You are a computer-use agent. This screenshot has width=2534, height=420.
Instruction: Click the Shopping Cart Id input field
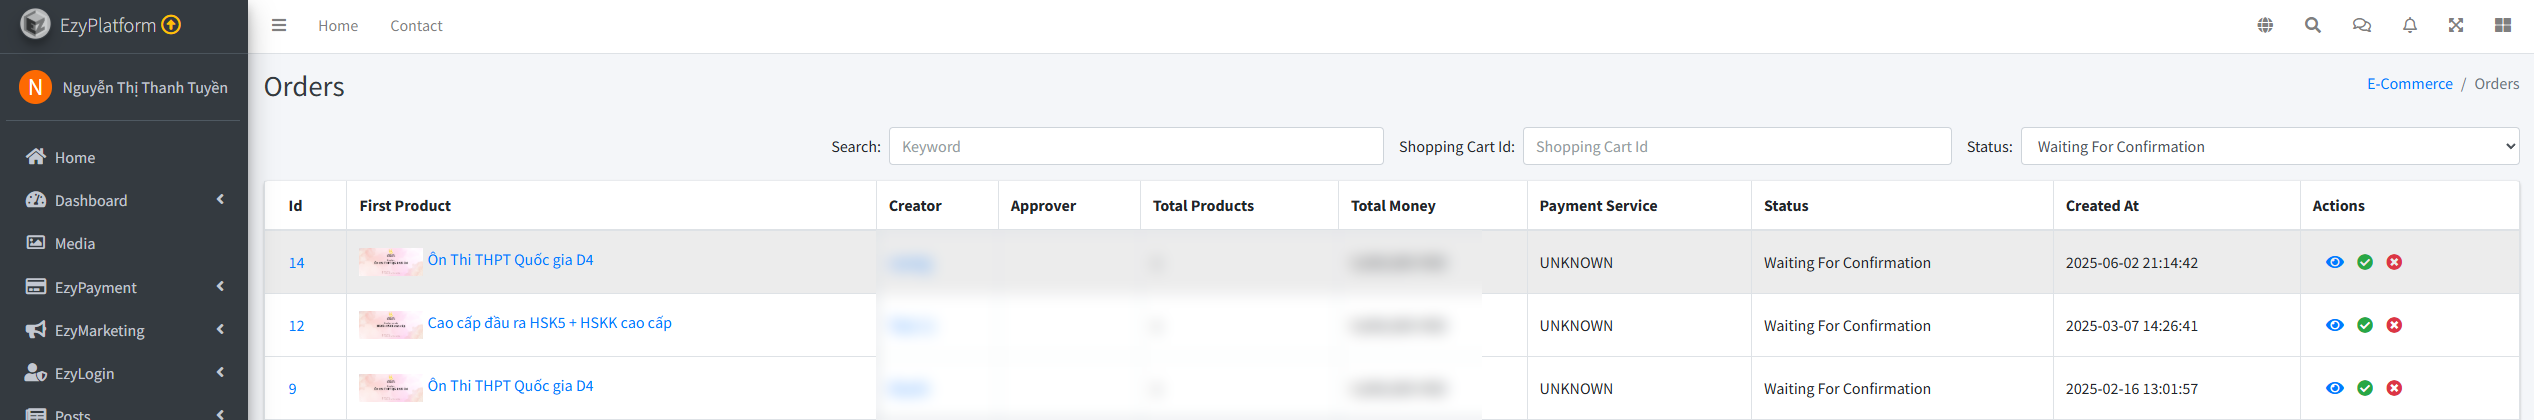(x=1736, y=146)
